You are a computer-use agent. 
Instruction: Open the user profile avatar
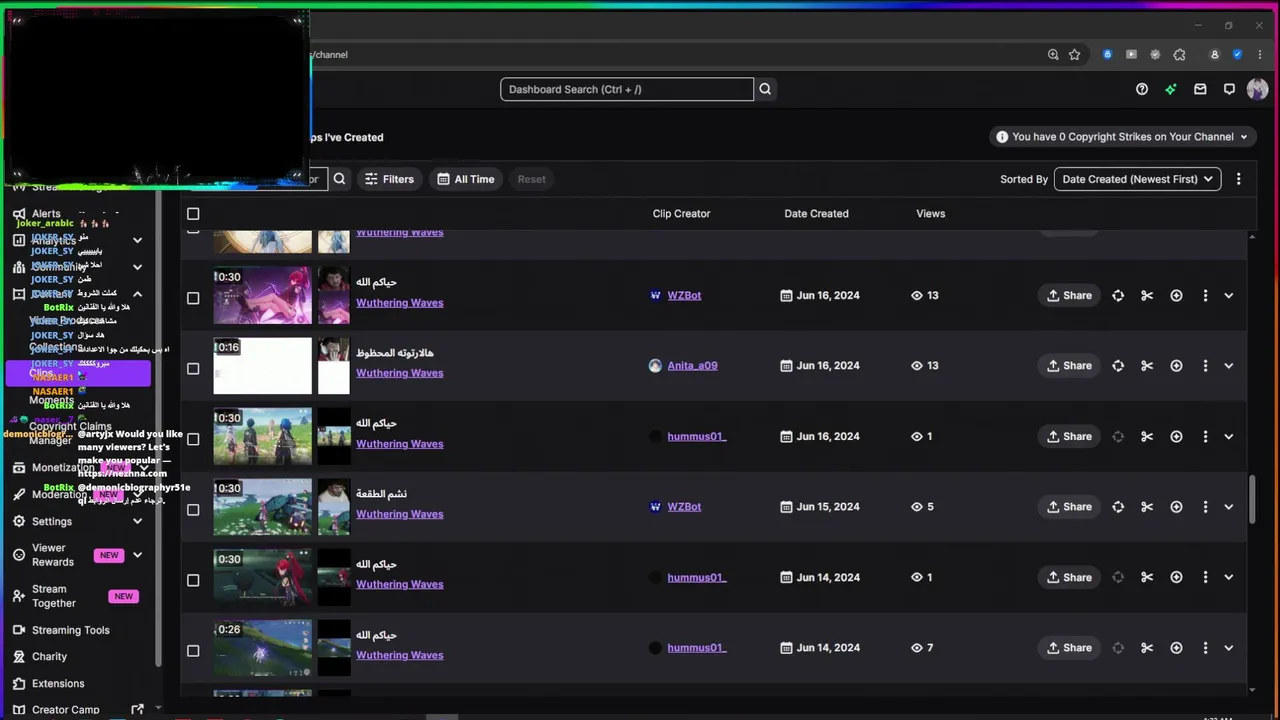pos(1258,89)
